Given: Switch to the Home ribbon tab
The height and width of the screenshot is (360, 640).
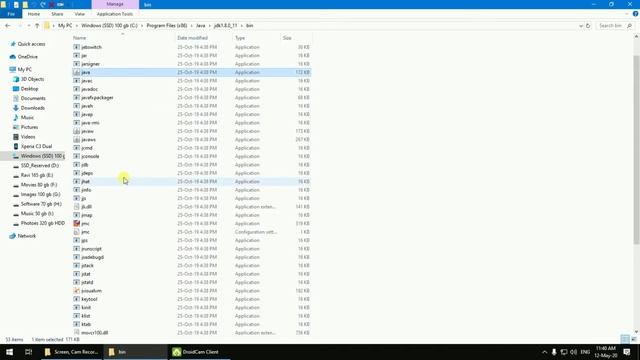Looking at the screenshot, I should point(34,14).
